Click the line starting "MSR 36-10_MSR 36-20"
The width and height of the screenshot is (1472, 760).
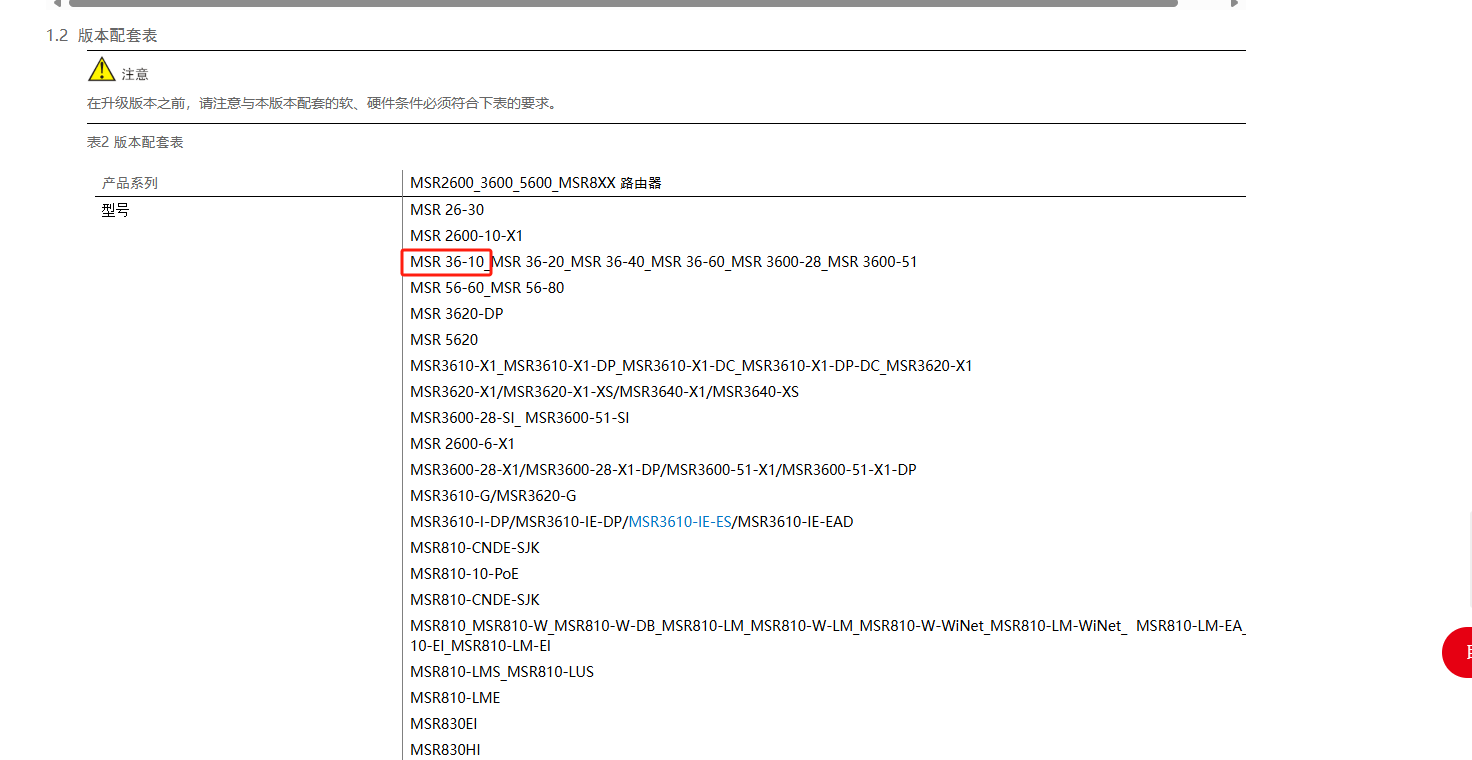[x=664, y=262]
